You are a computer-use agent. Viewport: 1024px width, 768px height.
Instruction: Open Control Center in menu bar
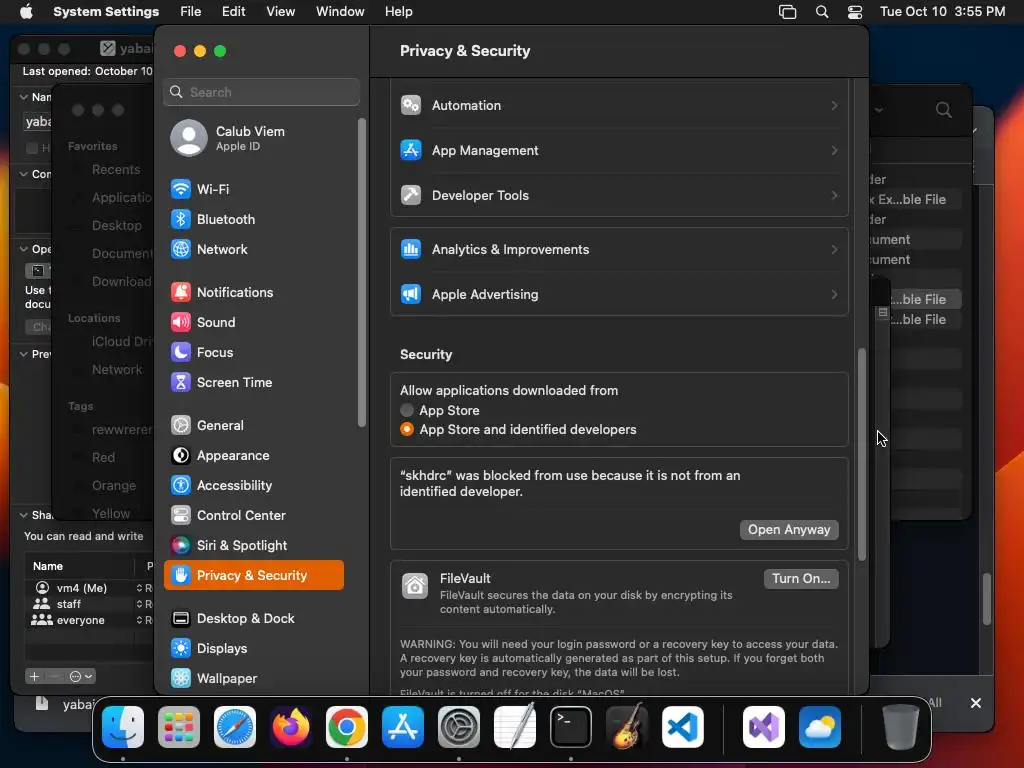pyautogui.click(x=855, y=12)
